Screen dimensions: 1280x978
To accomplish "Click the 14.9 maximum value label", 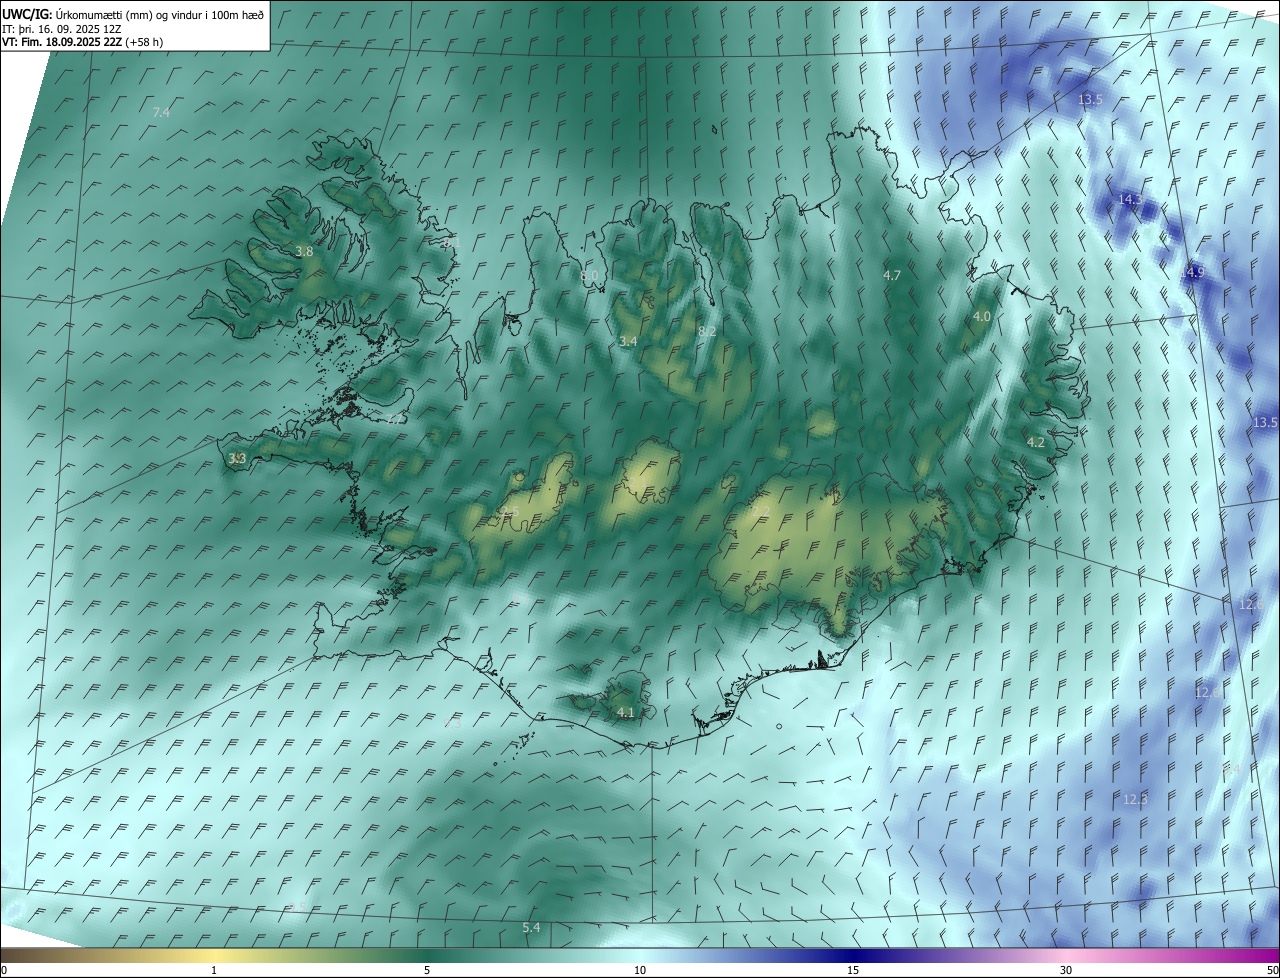I will point(1192,272).
